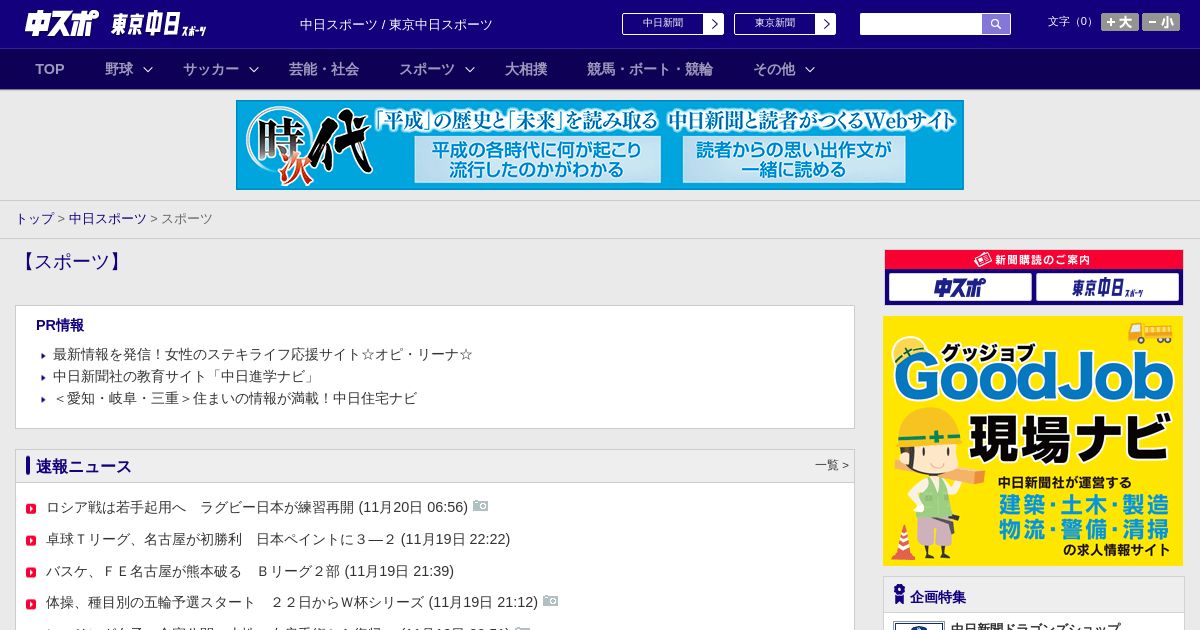
Task: Go to the TOP menu item
Action: pos(50,69)
